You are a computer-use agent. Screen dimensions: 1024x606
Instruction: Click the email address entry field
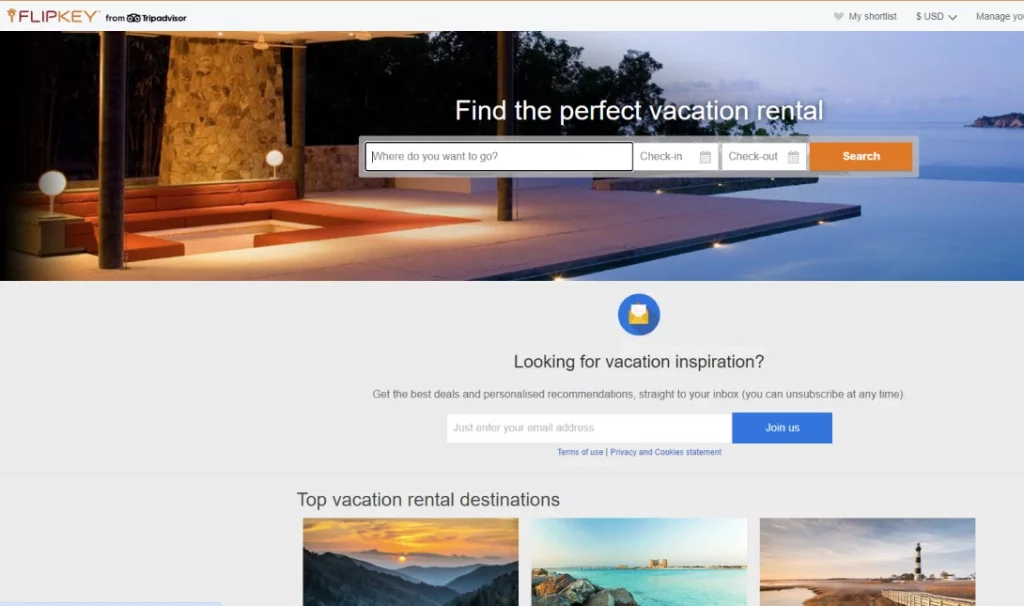(x=587, y=427)
